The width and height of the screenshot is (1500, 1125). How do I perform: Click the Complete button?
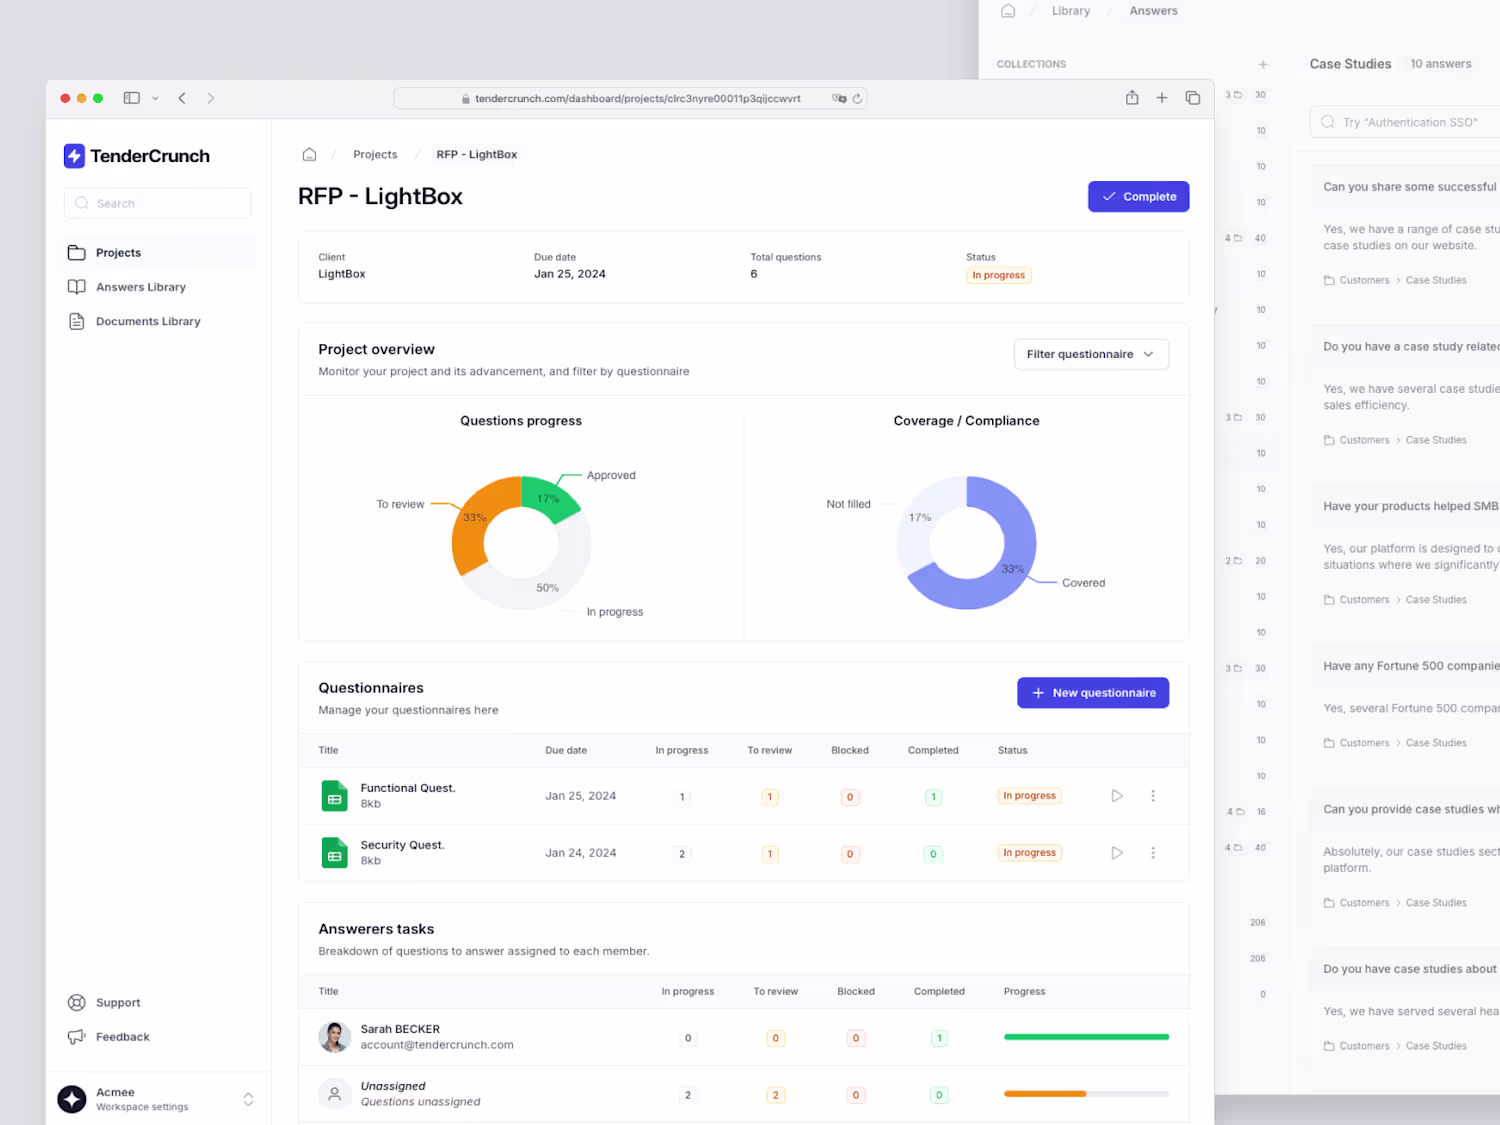(1138, 197)
